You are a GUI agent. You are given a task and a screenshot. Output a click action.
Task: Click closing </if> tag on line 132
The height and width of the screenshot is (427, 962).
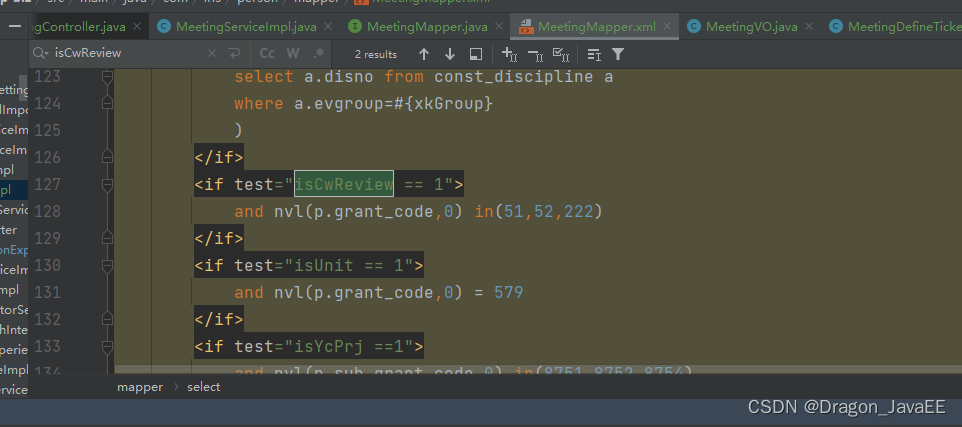click(x=219, y=319)
